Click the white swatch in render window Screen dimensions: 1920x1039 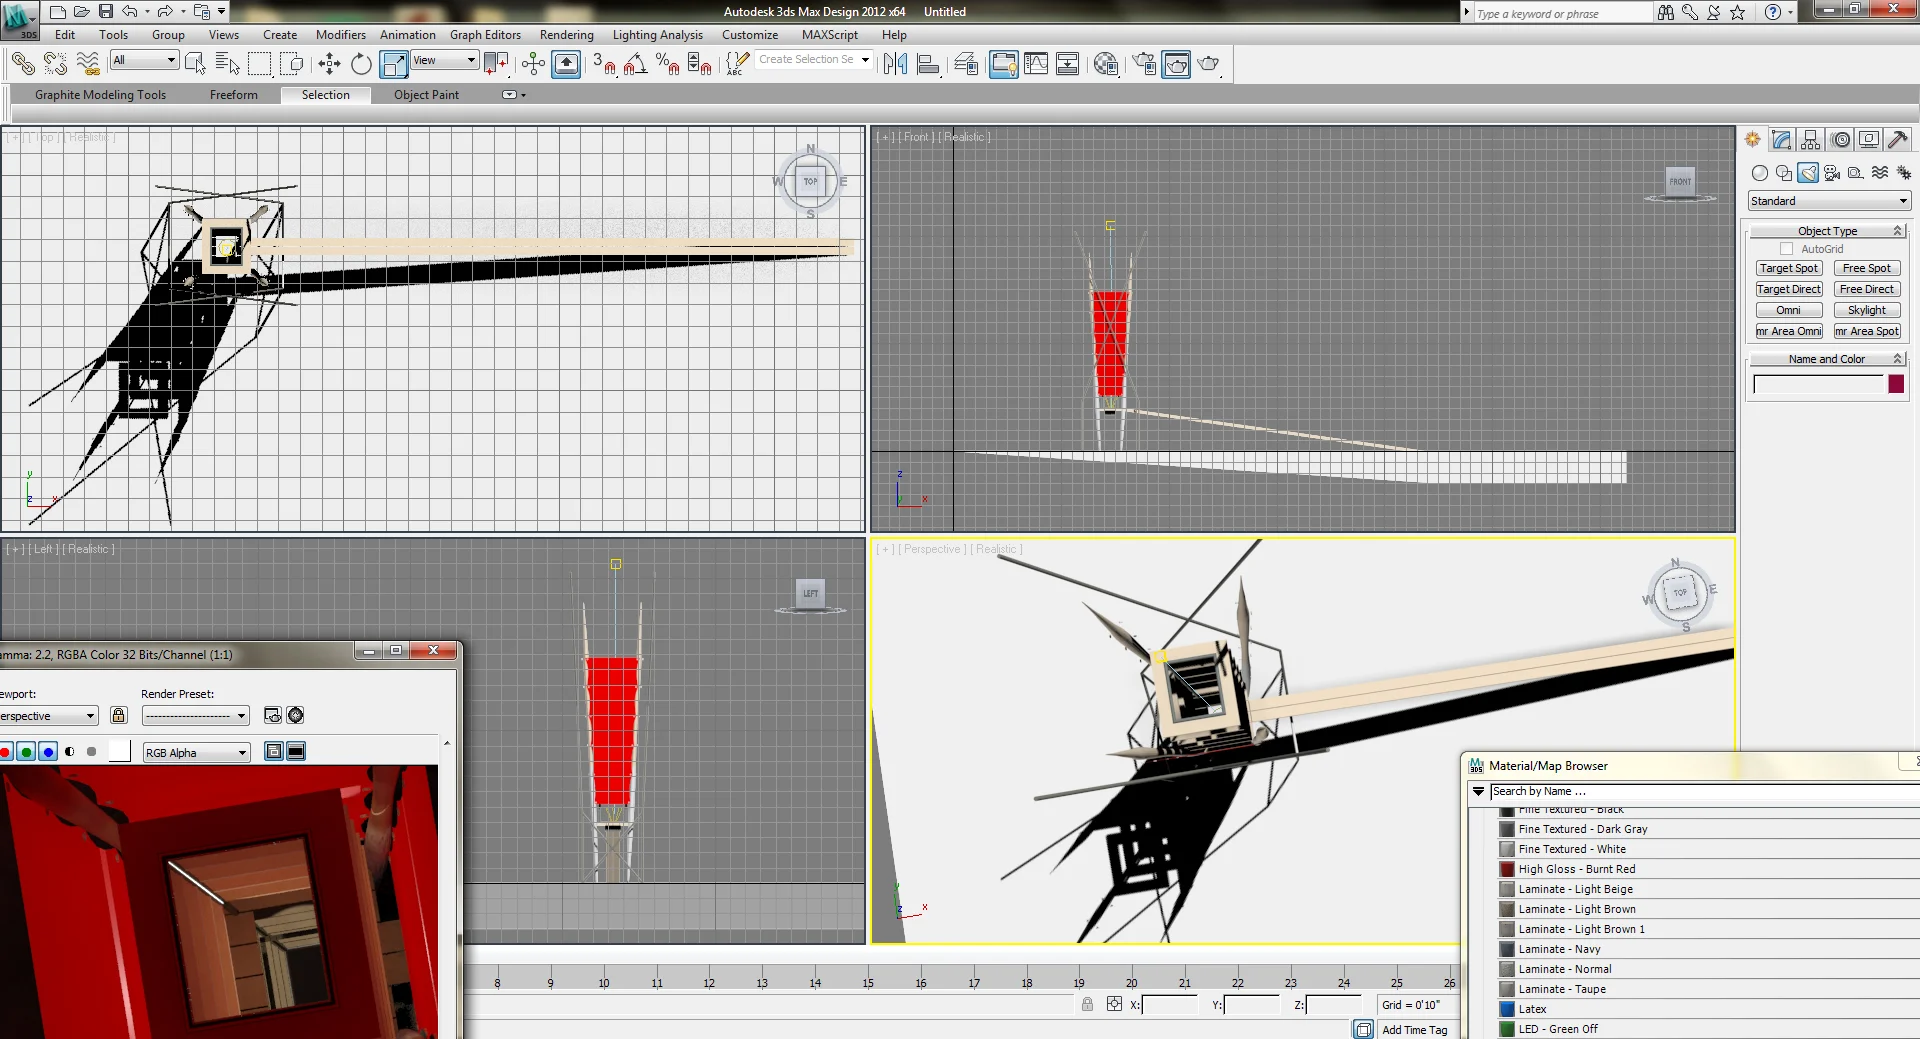[x=120, y=752]
